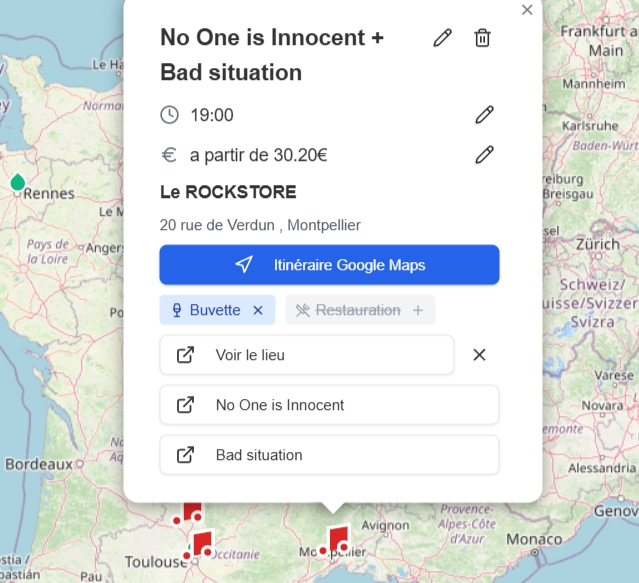Click the venue name 'Le ROCKSTORE'
This screenshot has width=639, height=583.
click(x=228, y=192)
